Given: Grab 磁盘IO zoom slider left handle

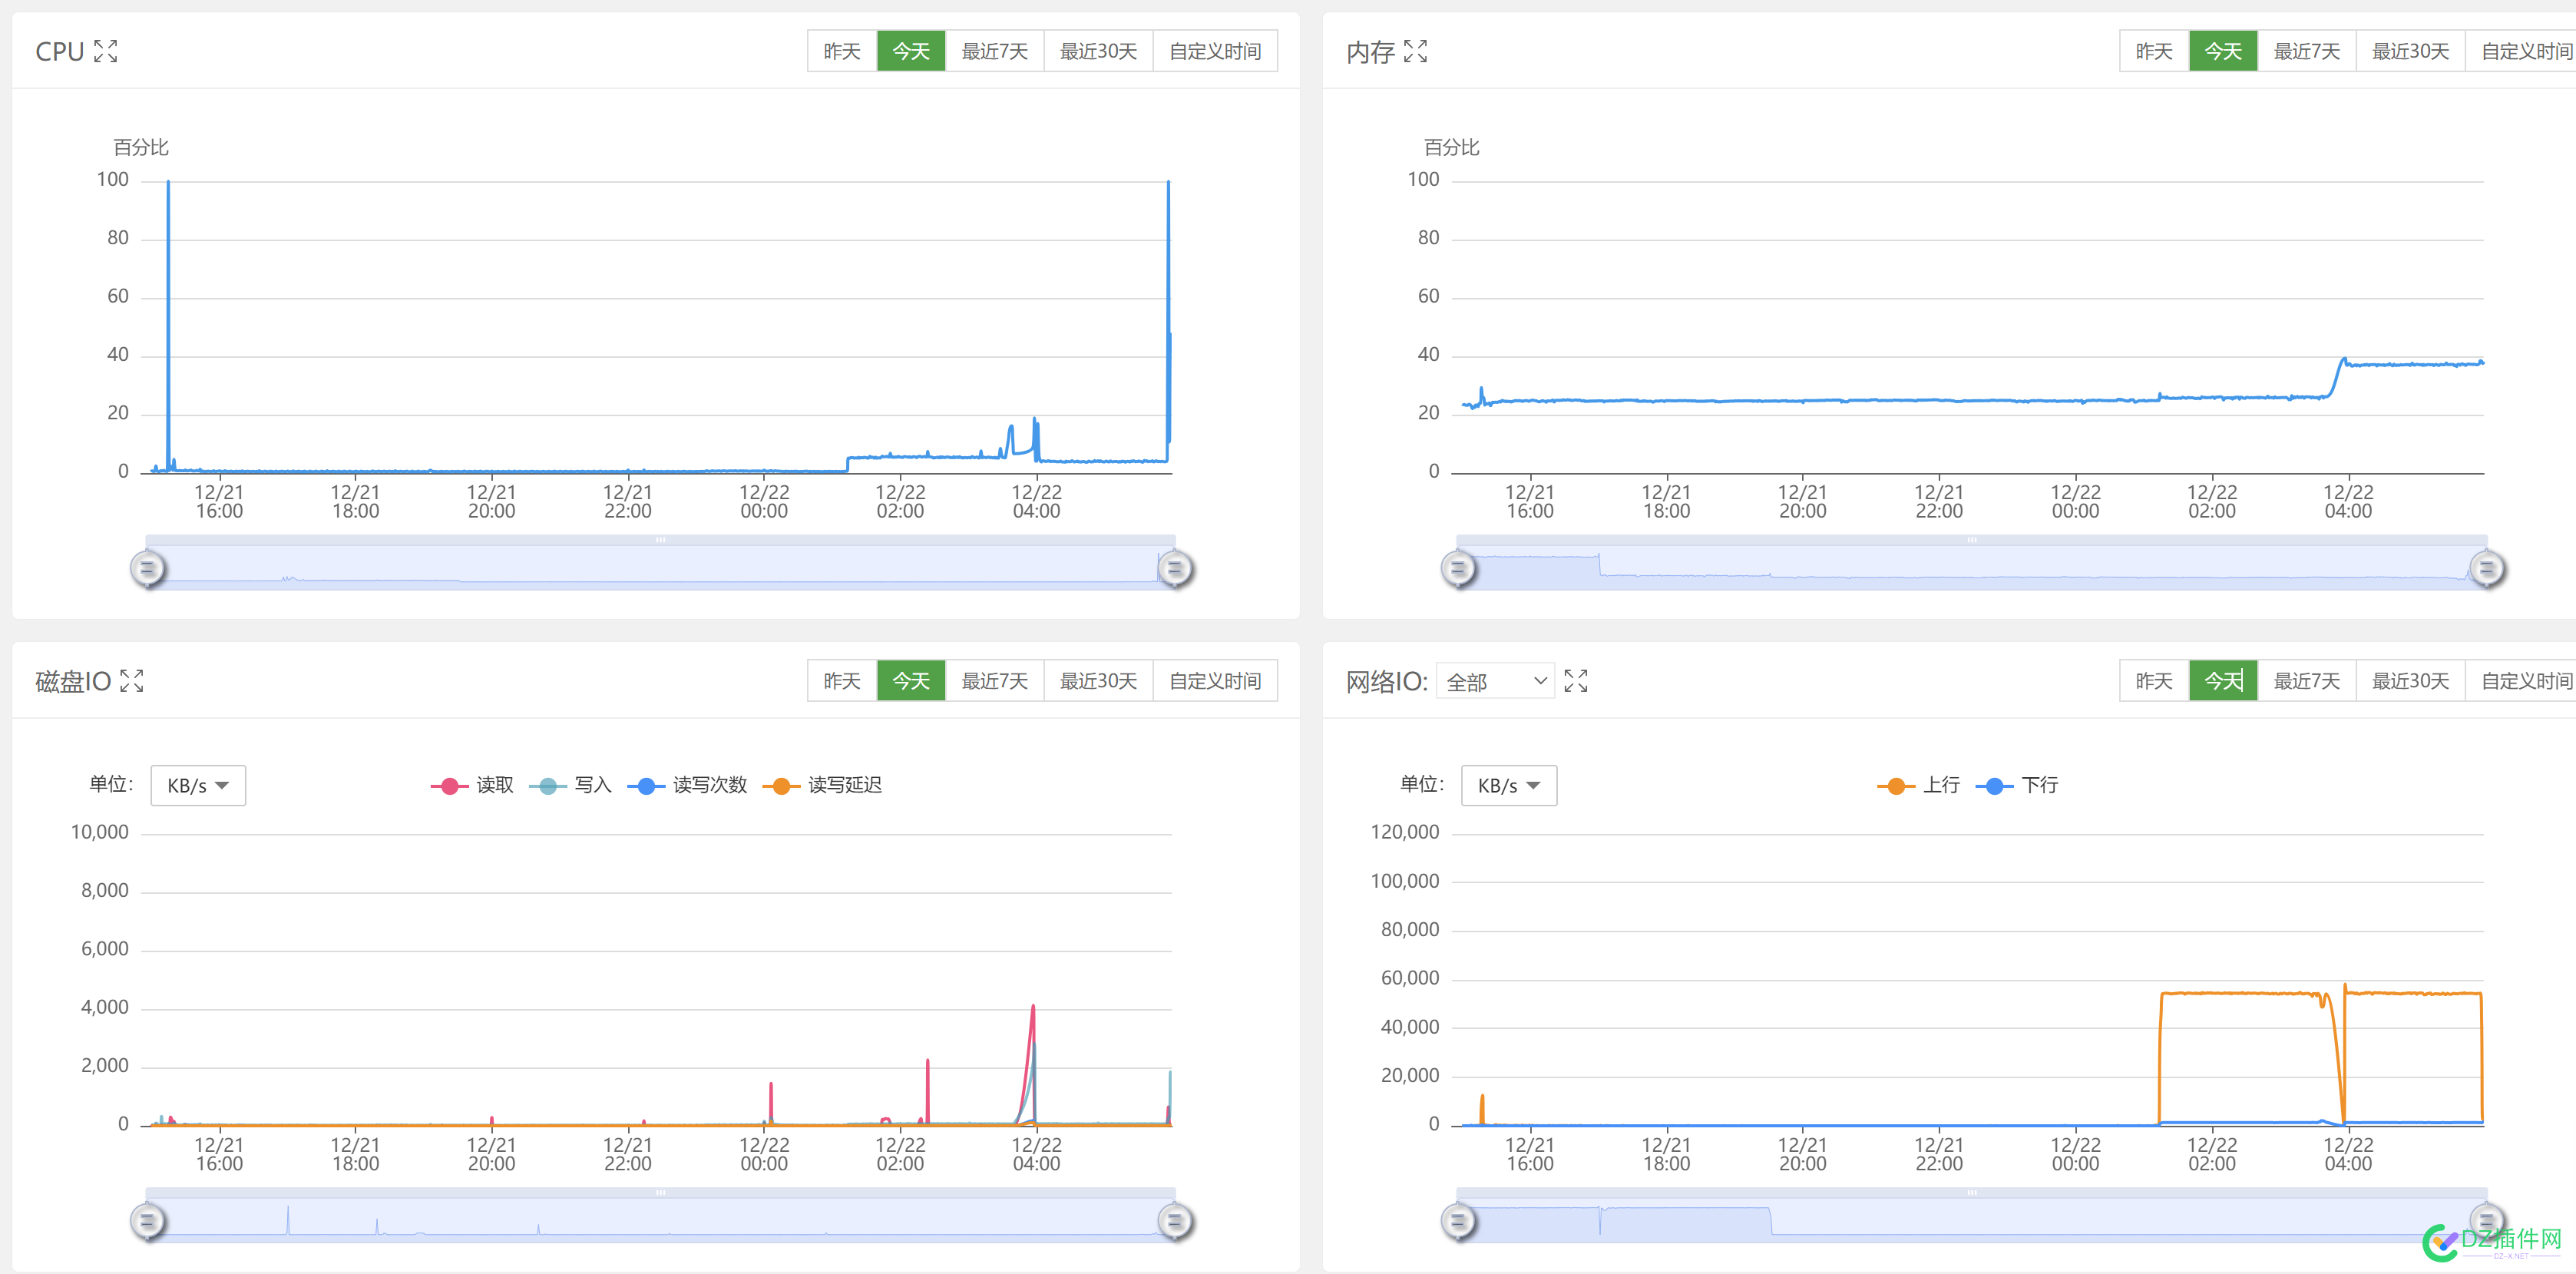Looking at the screenshot, I should 148,1221.
